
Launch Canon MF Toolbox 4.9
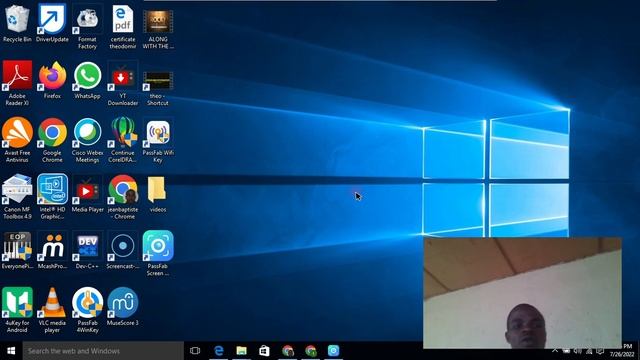point(17,197)
